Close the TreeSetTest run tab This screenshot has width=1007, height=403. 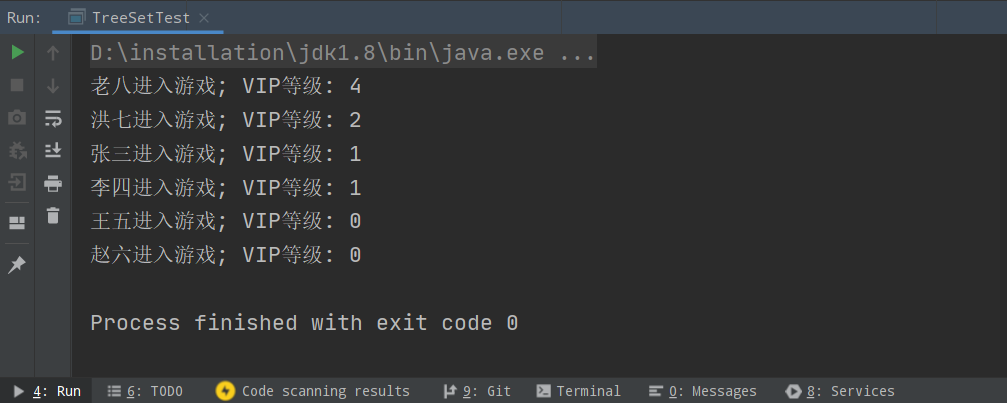pos(207,18)
